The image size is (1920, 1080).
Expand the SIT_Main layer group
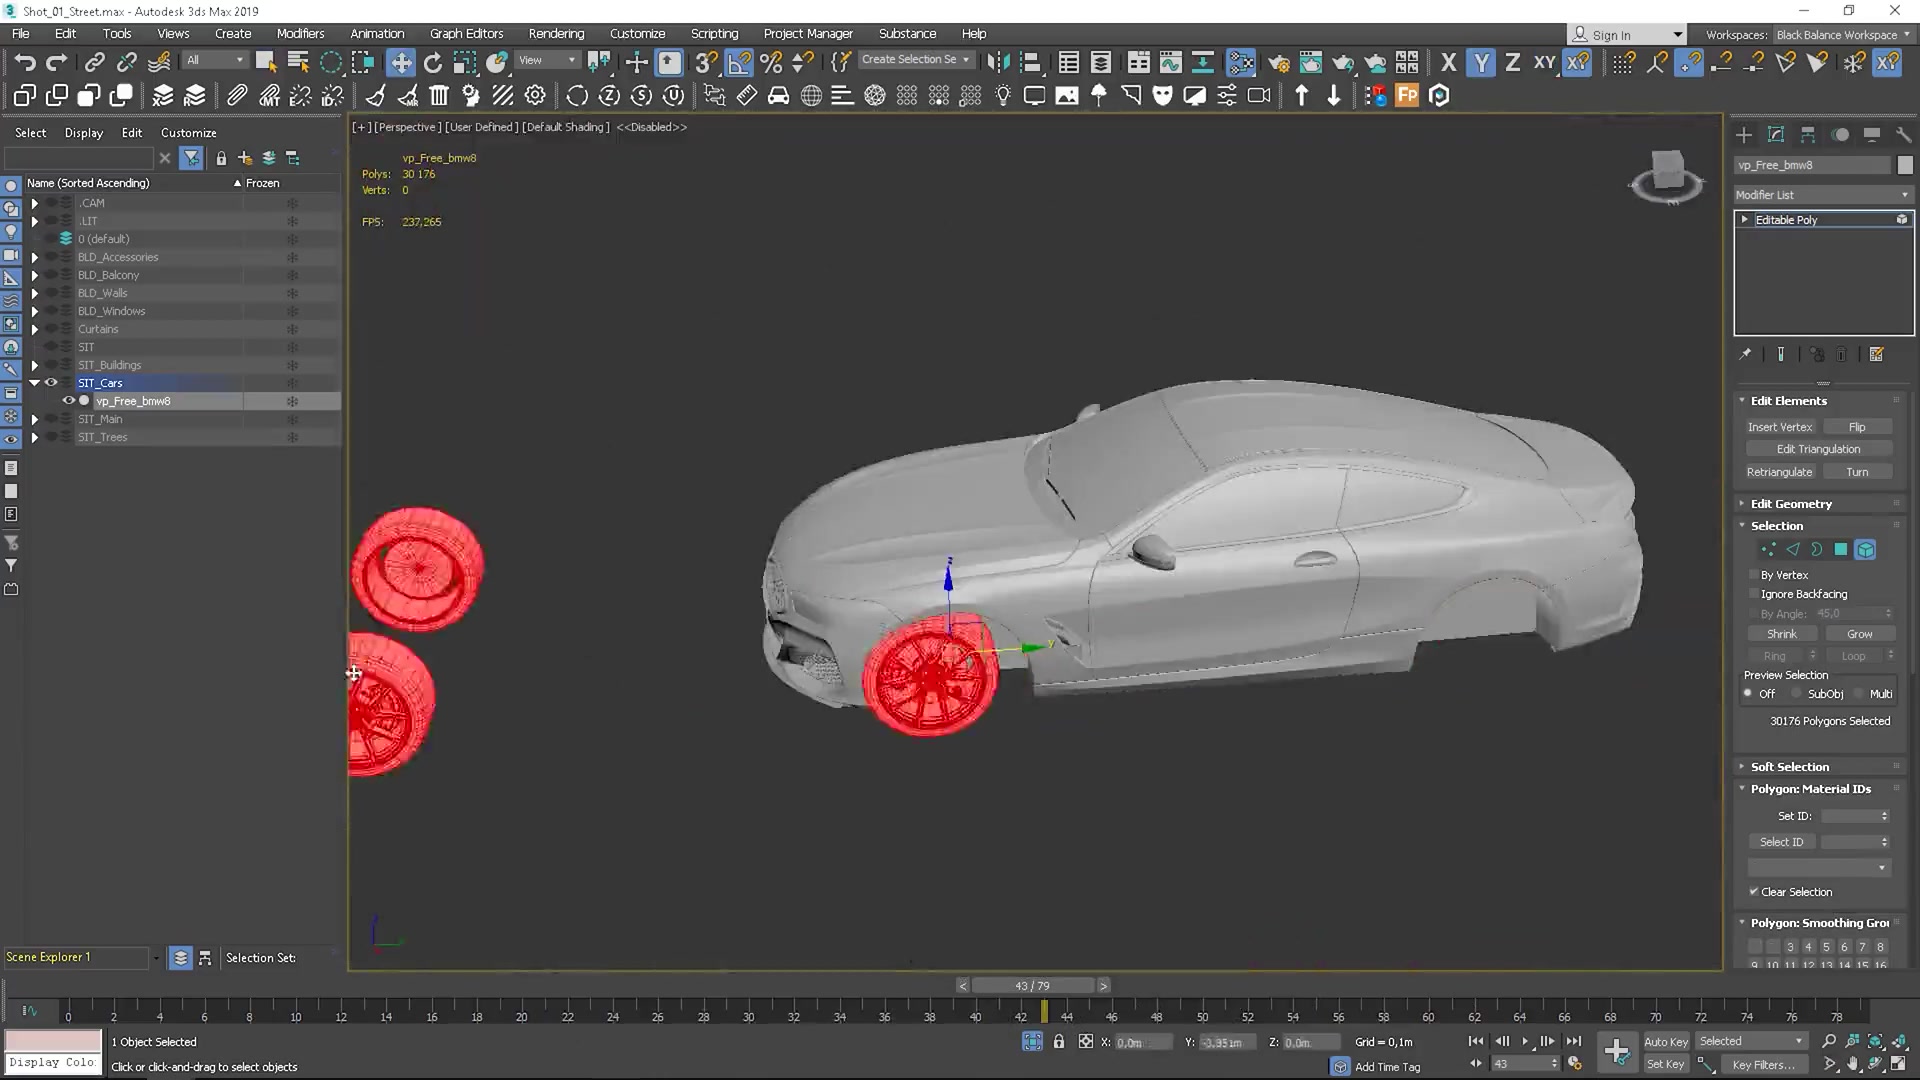(33, 418)
